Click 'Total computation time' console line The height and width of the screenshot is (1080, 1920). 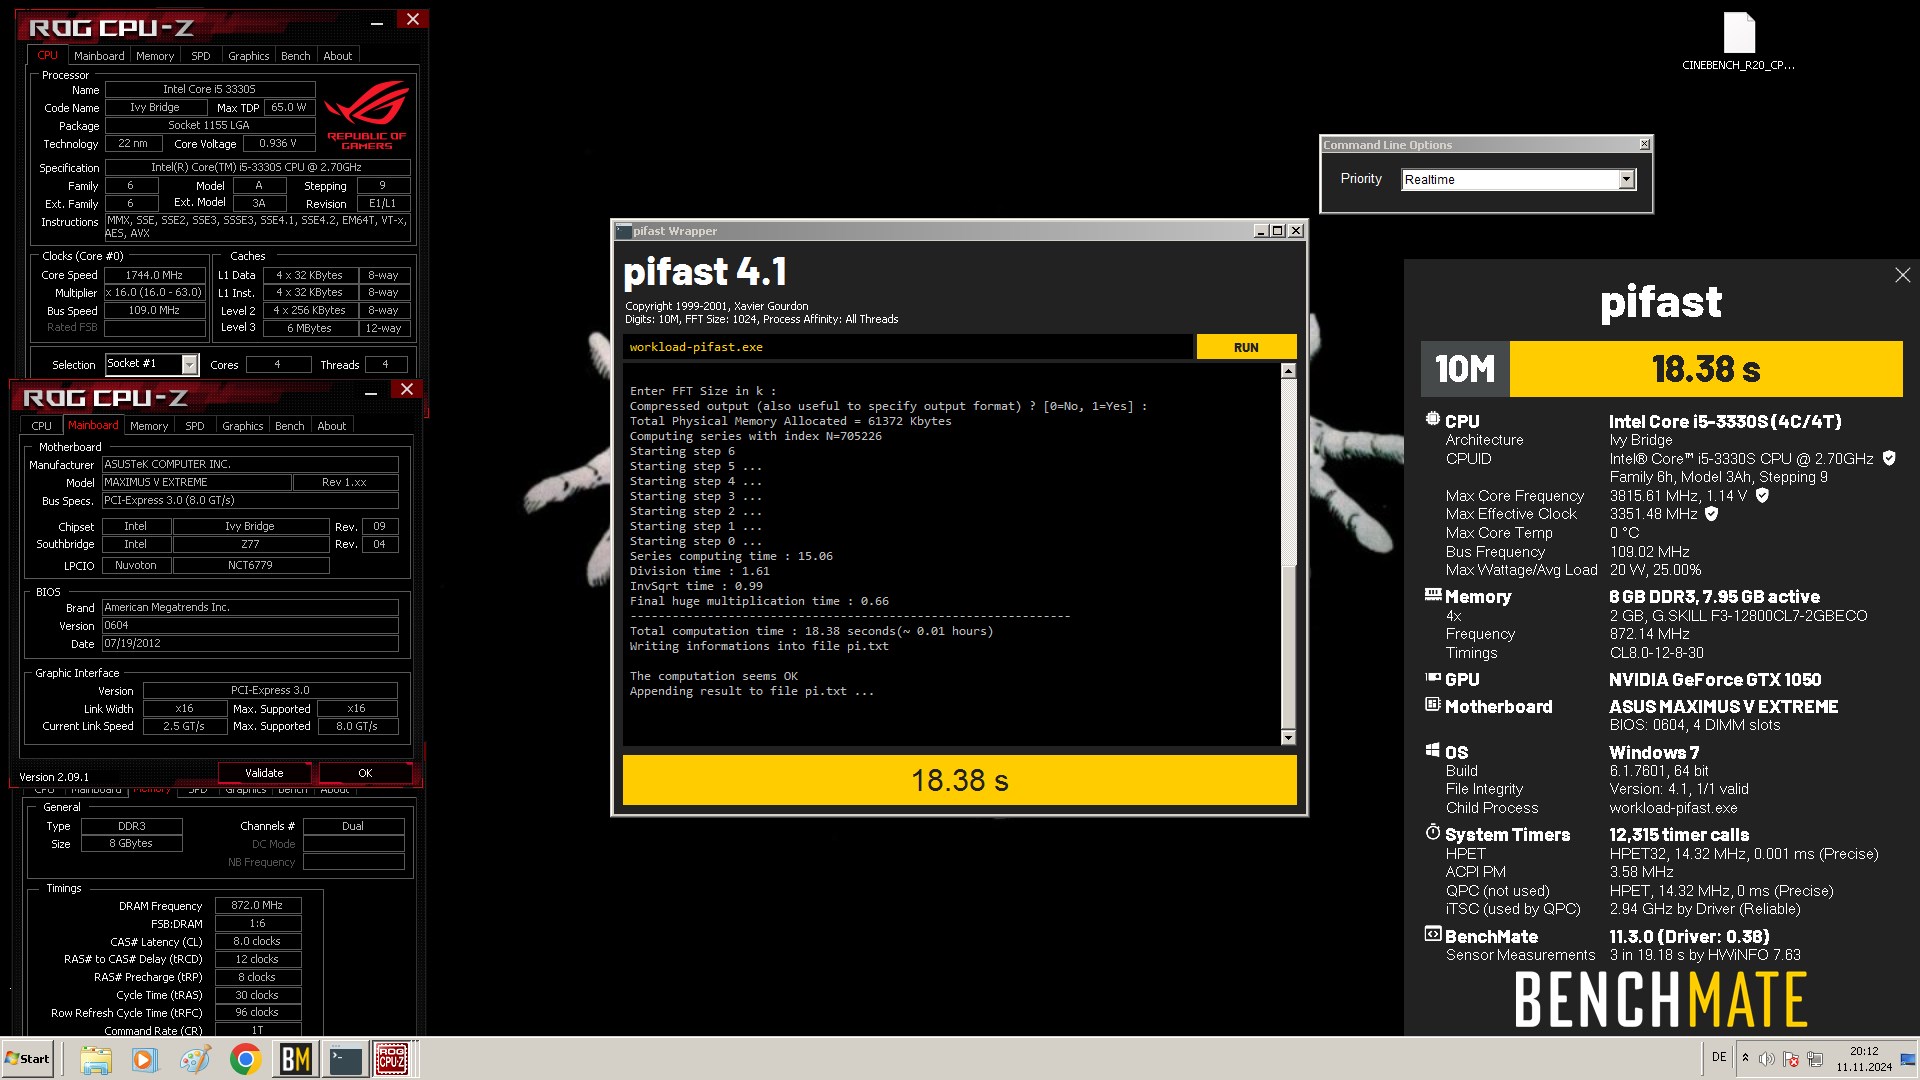pyautogui.click(x=811, y=631)
